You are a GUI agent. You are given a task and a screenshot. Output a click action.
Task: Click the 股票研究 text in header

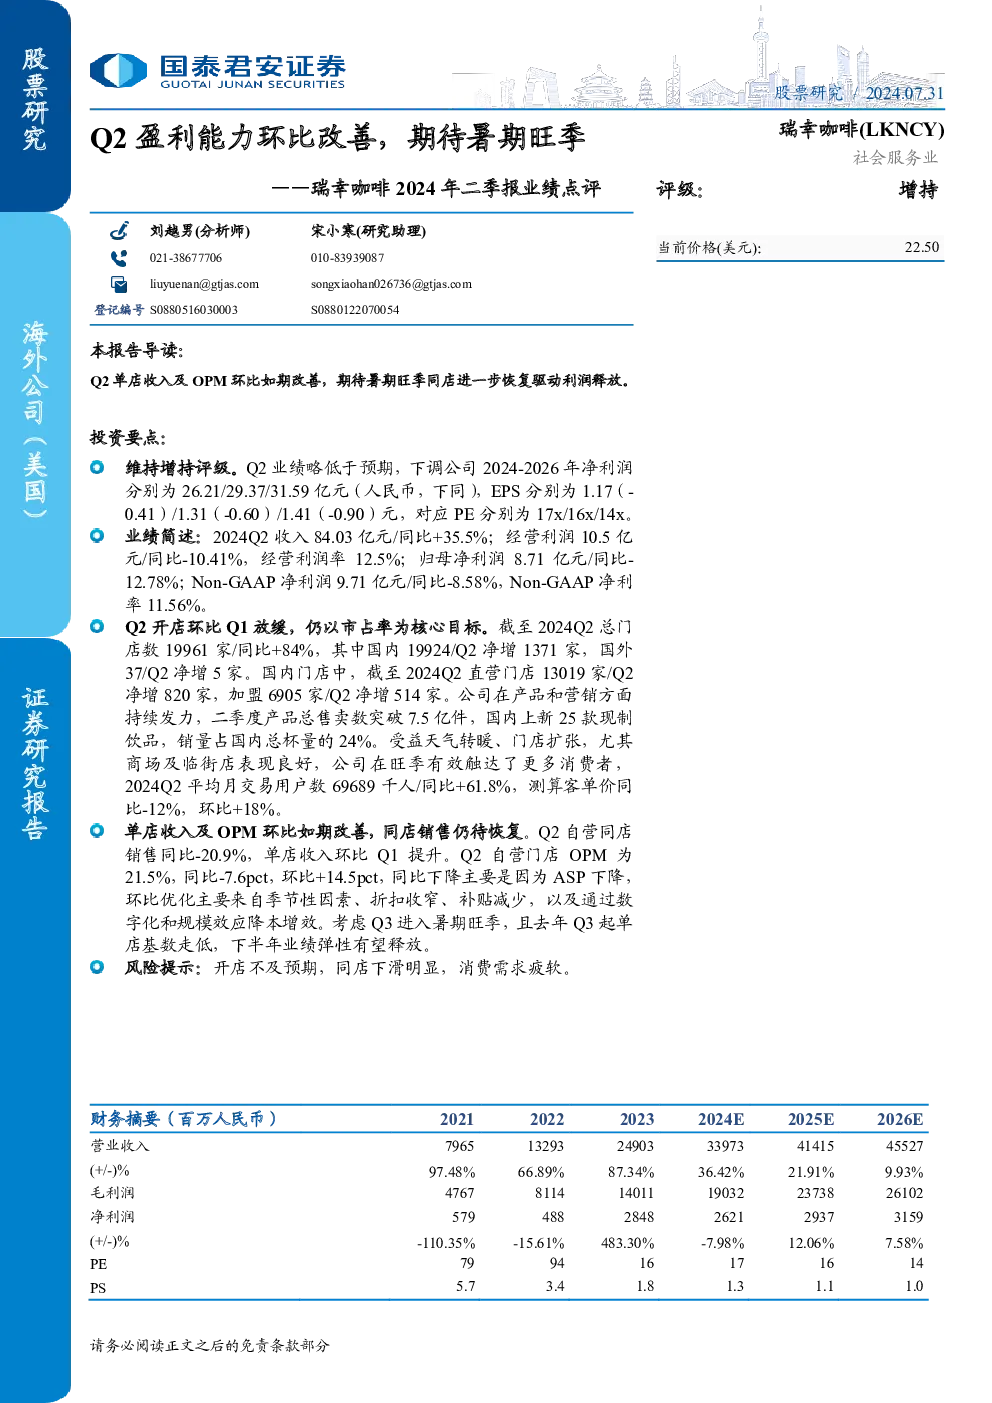tap(808, 93)
